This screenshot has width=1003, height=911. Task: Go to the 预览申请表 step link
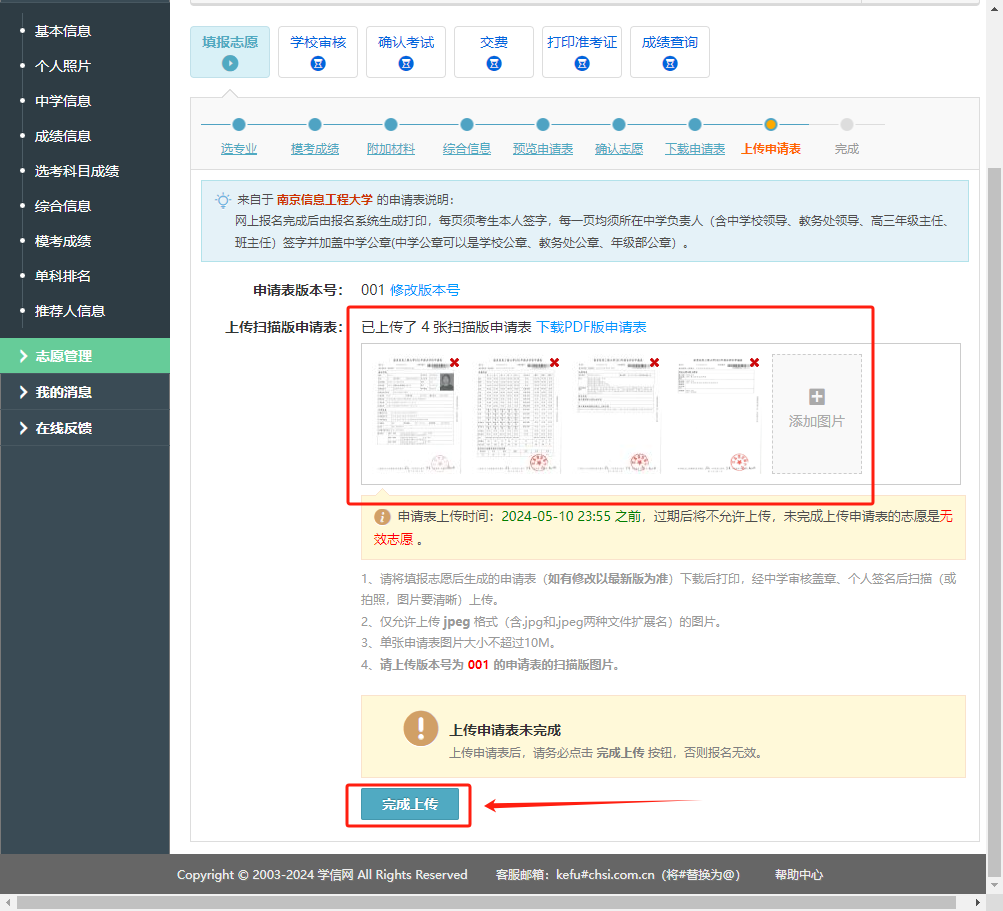pyautogui.click(x=543, y=148)
